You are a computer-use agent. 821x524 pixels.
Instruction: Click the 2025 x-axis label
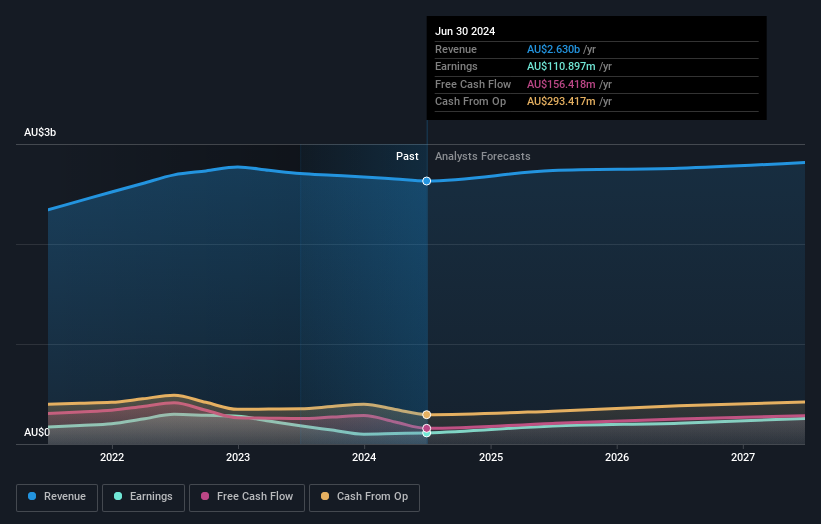click(491, 458)
